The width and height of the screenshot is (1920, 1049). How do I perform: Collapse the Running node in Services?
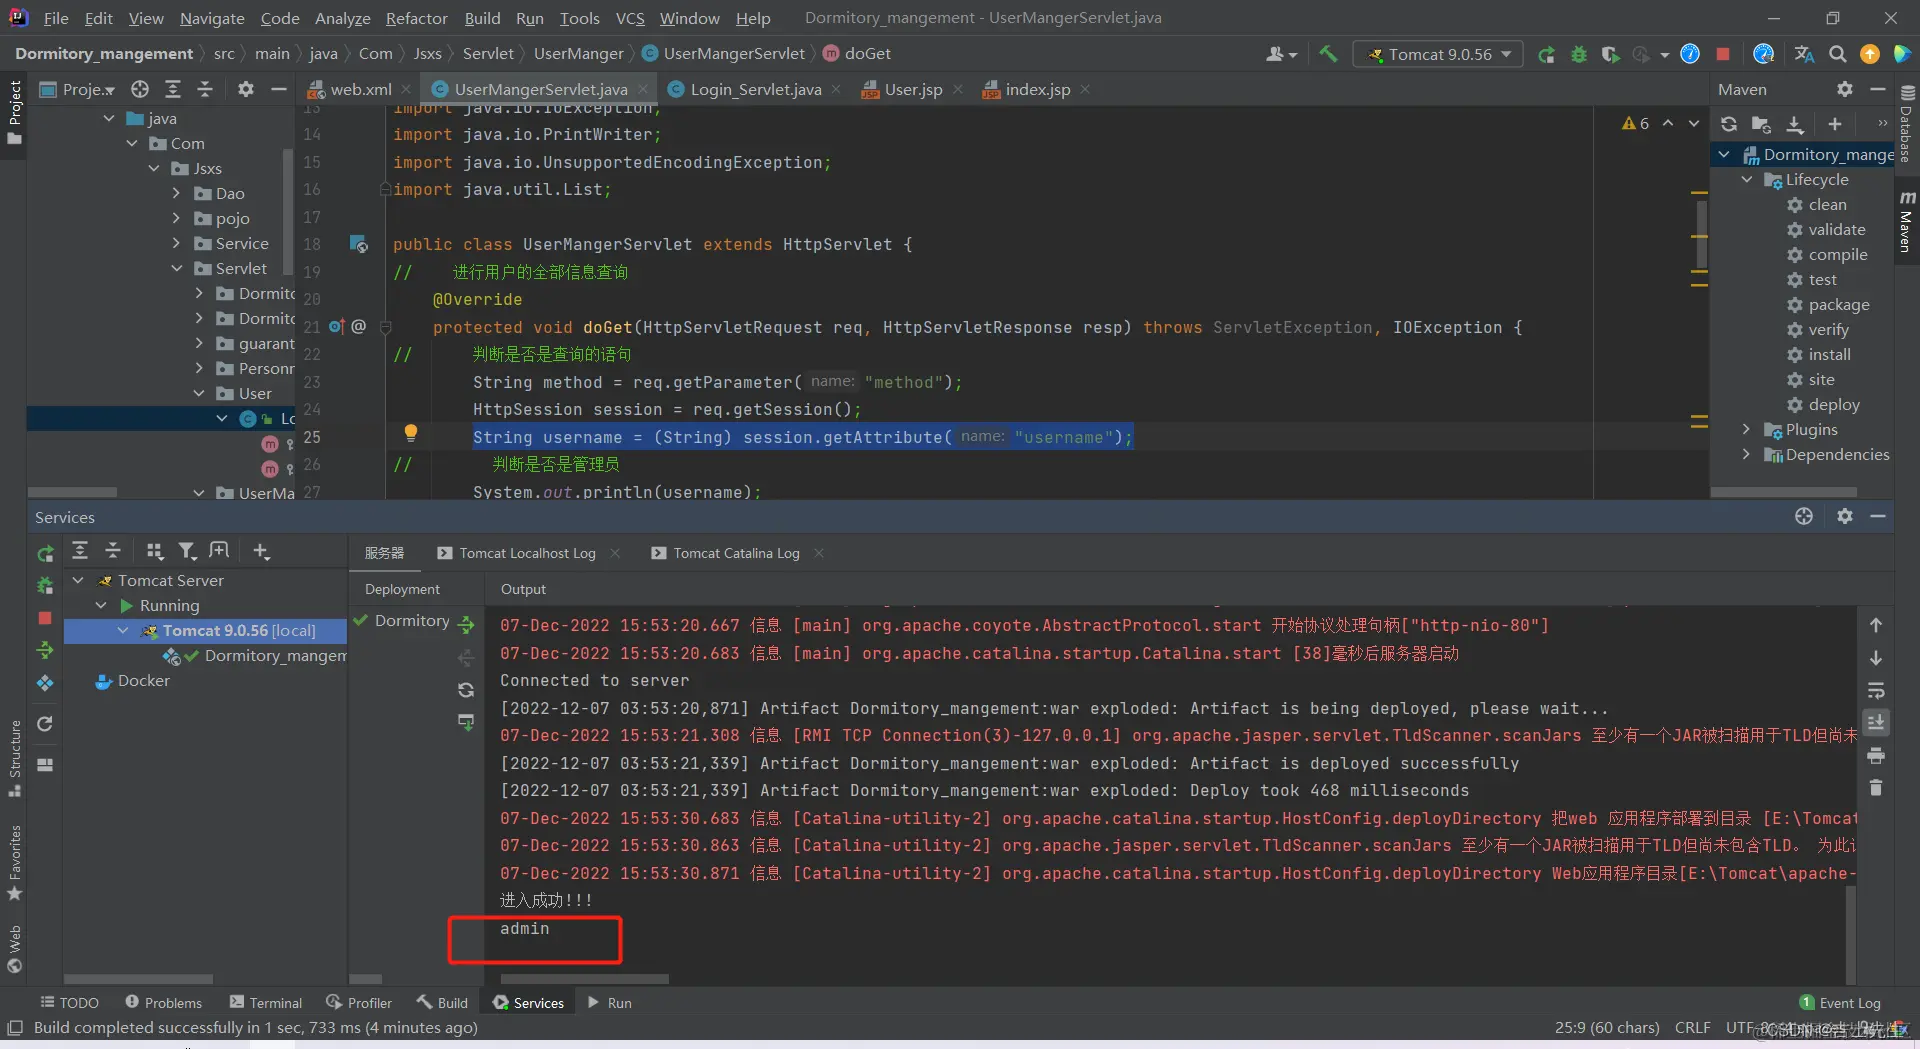point(101,605)
